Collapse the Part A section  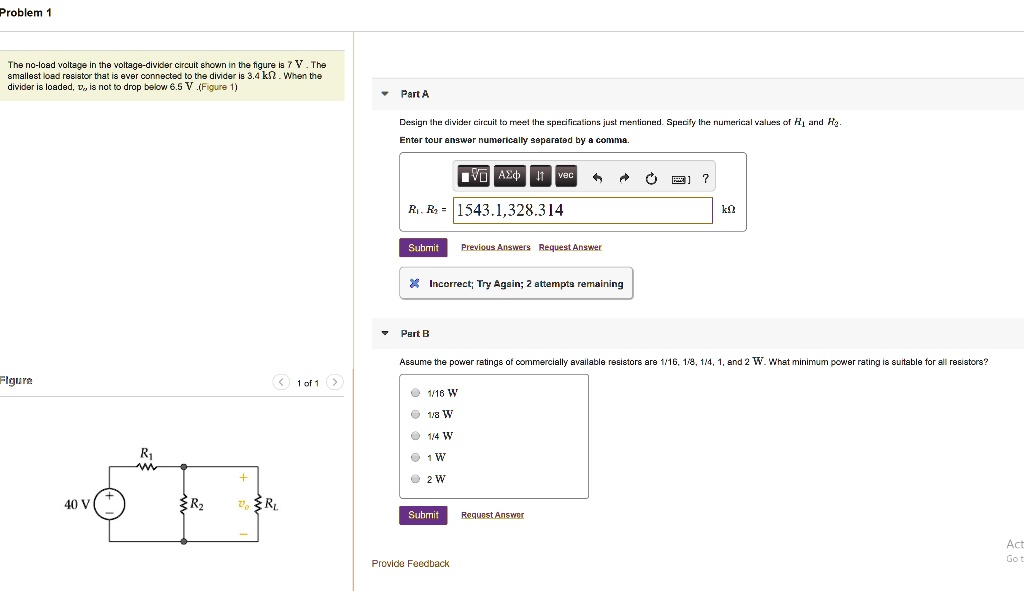(383, 93)
